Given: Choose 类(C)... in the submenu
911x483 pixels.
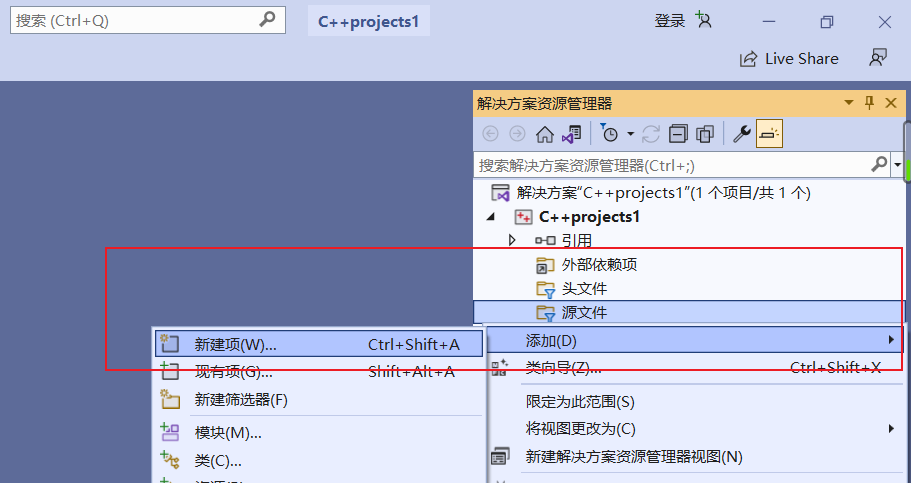Looking at the screenshot, I should pos(319,461).
